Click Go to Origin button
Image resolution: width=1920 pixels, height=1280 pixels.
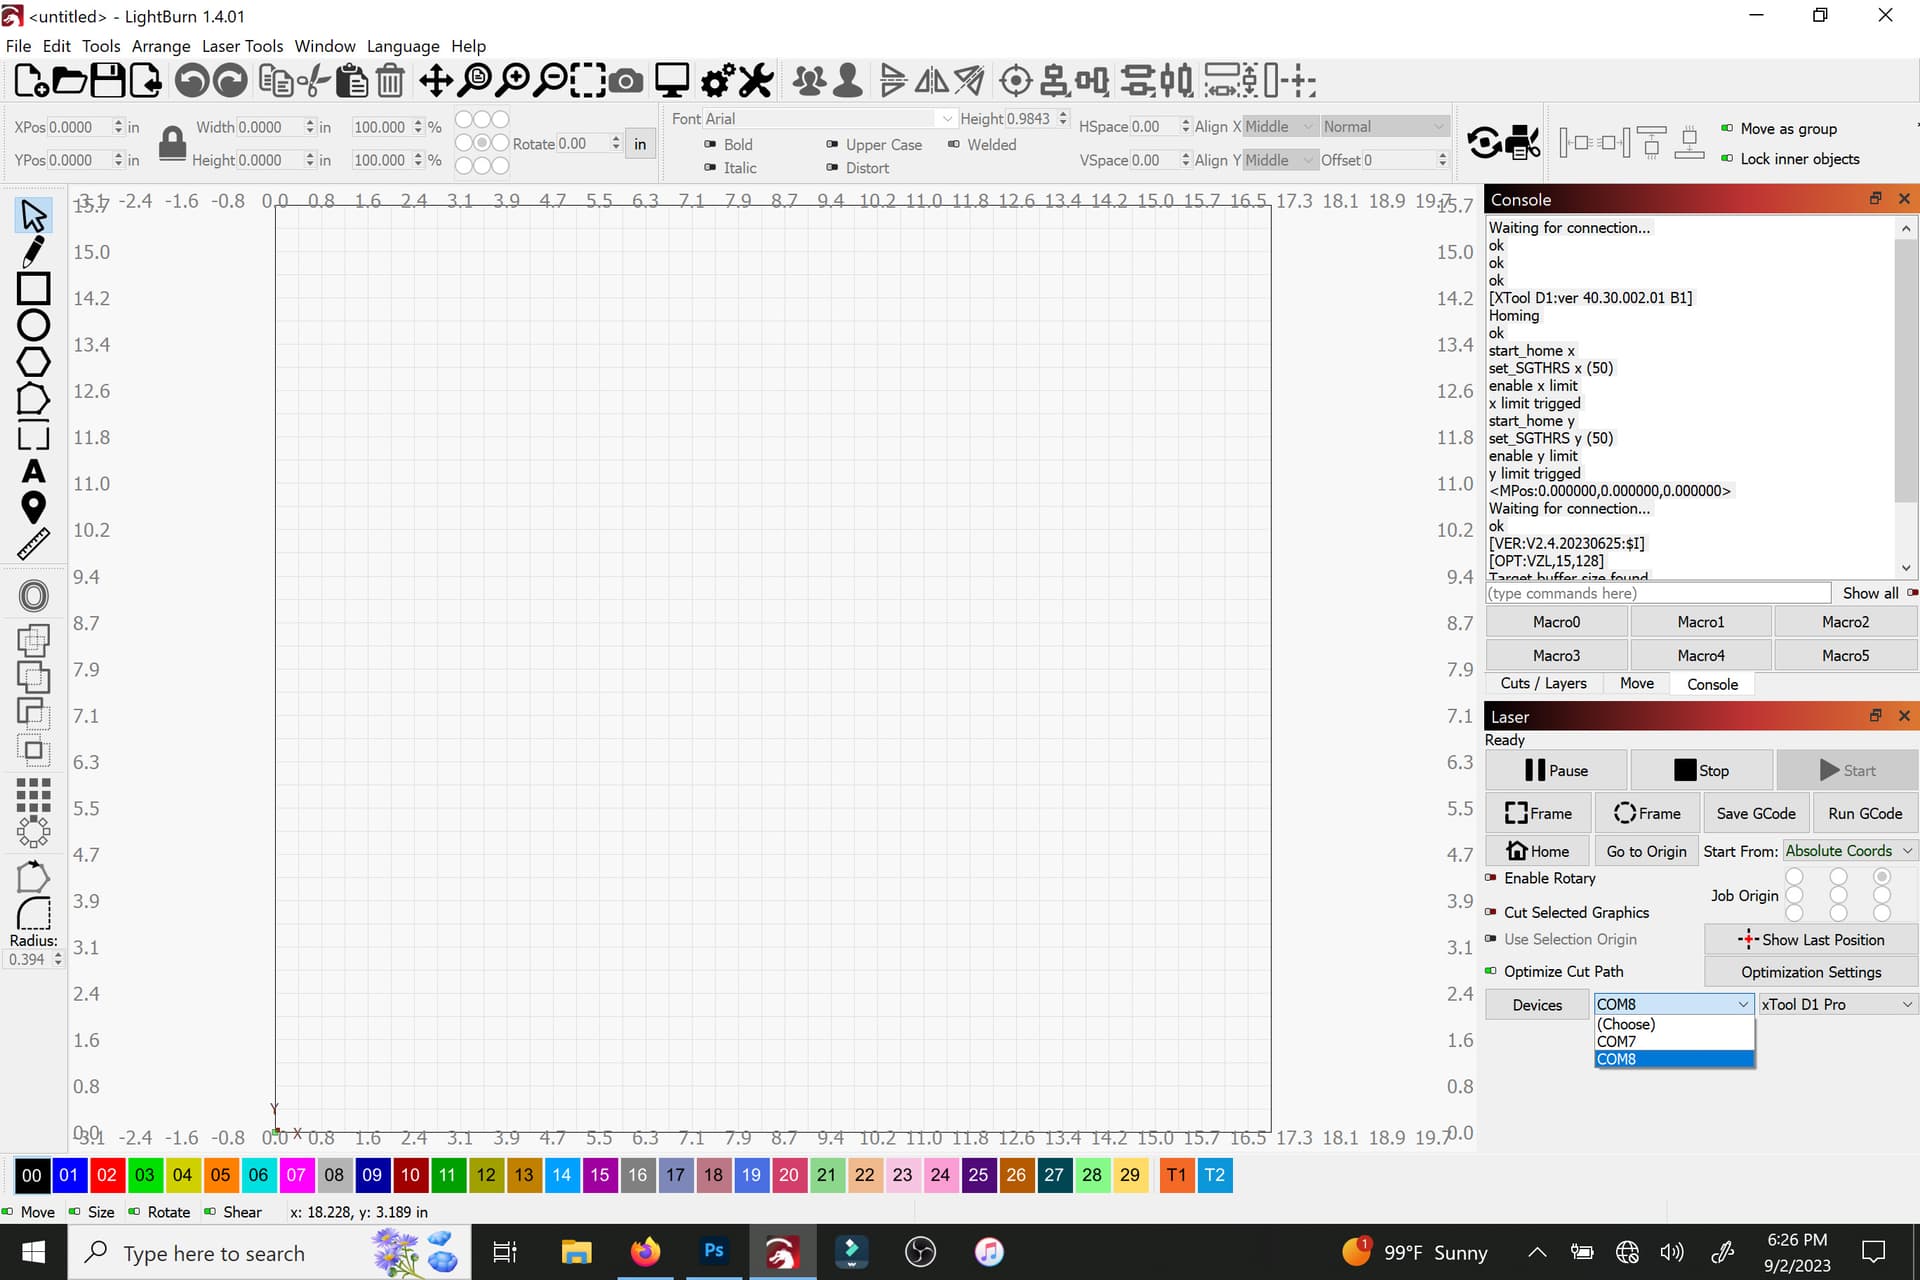(1646, 851)
